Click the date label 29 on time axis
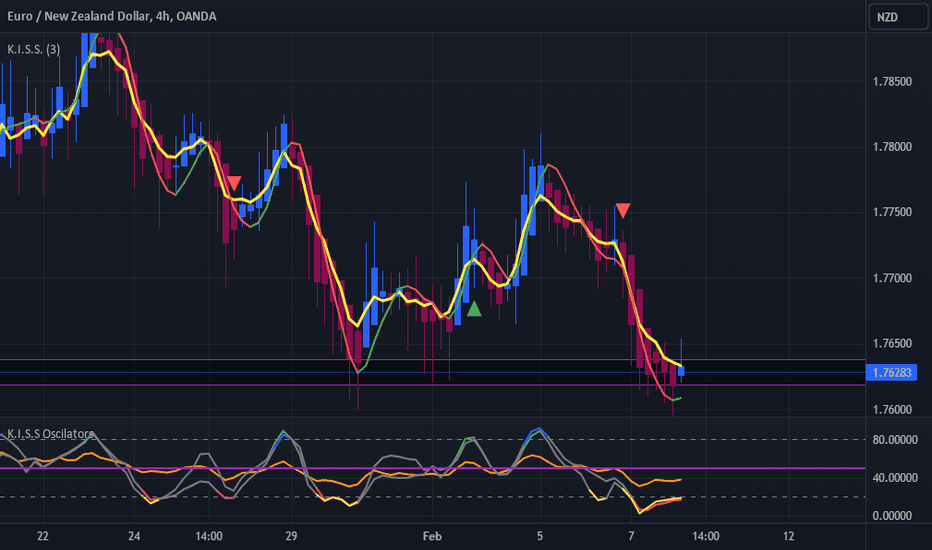This screenshot has height=550, width=932. click(291, 536)
